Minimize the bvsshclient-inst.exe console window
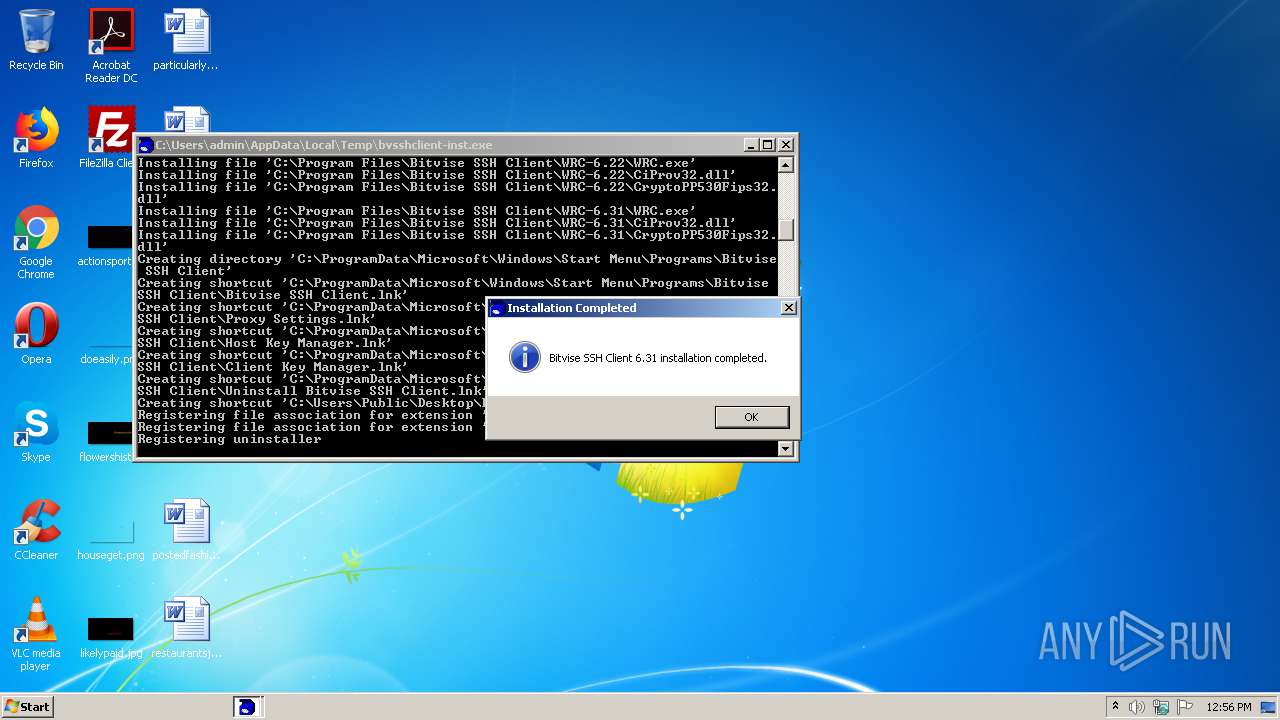The width and height of the screenshot is (1280, 720). click(751, 145)
